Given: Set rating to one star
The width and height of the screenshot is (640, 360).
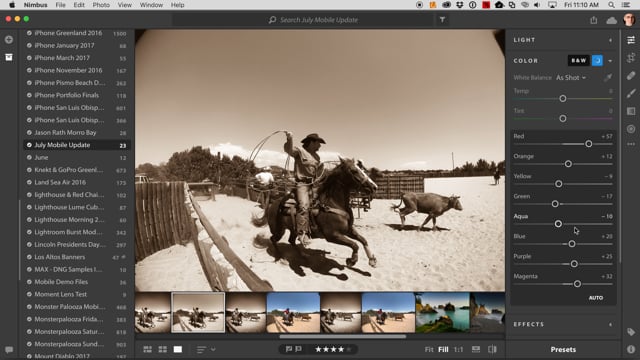Looking at the screenshot, I should (318, 349).
